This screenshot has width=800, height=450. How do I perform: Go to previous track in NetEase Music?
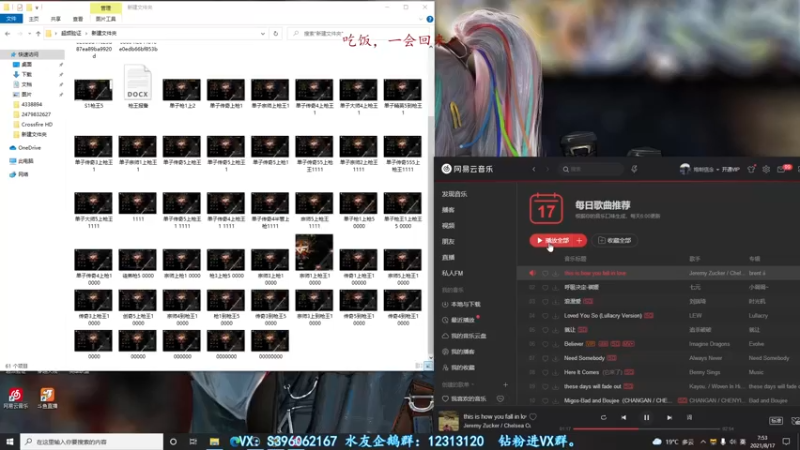[x=623, y=417]
